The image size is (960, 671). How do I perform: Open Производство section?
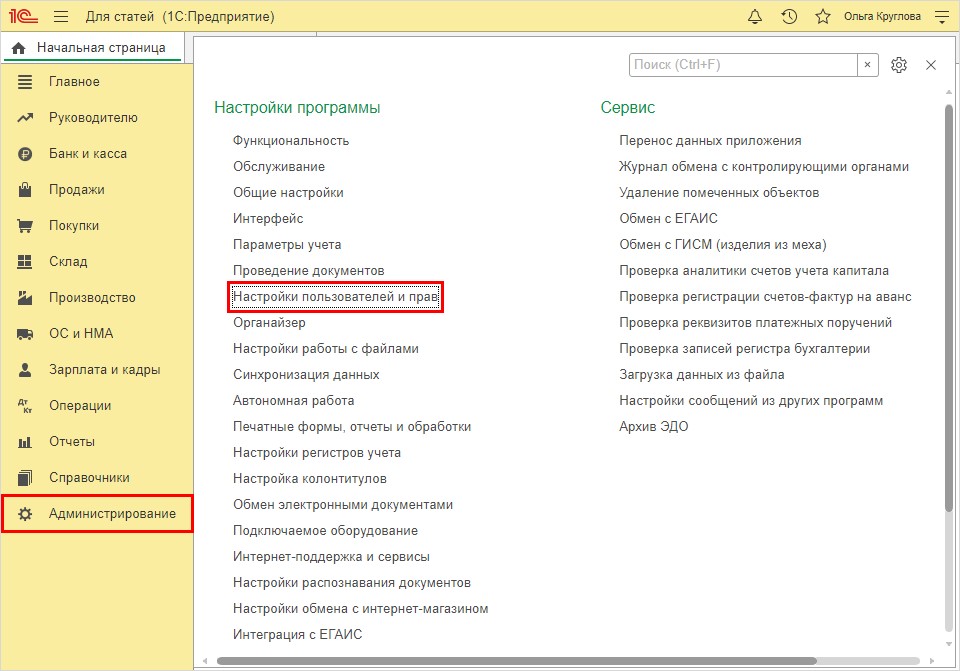[x=92, y=298]
